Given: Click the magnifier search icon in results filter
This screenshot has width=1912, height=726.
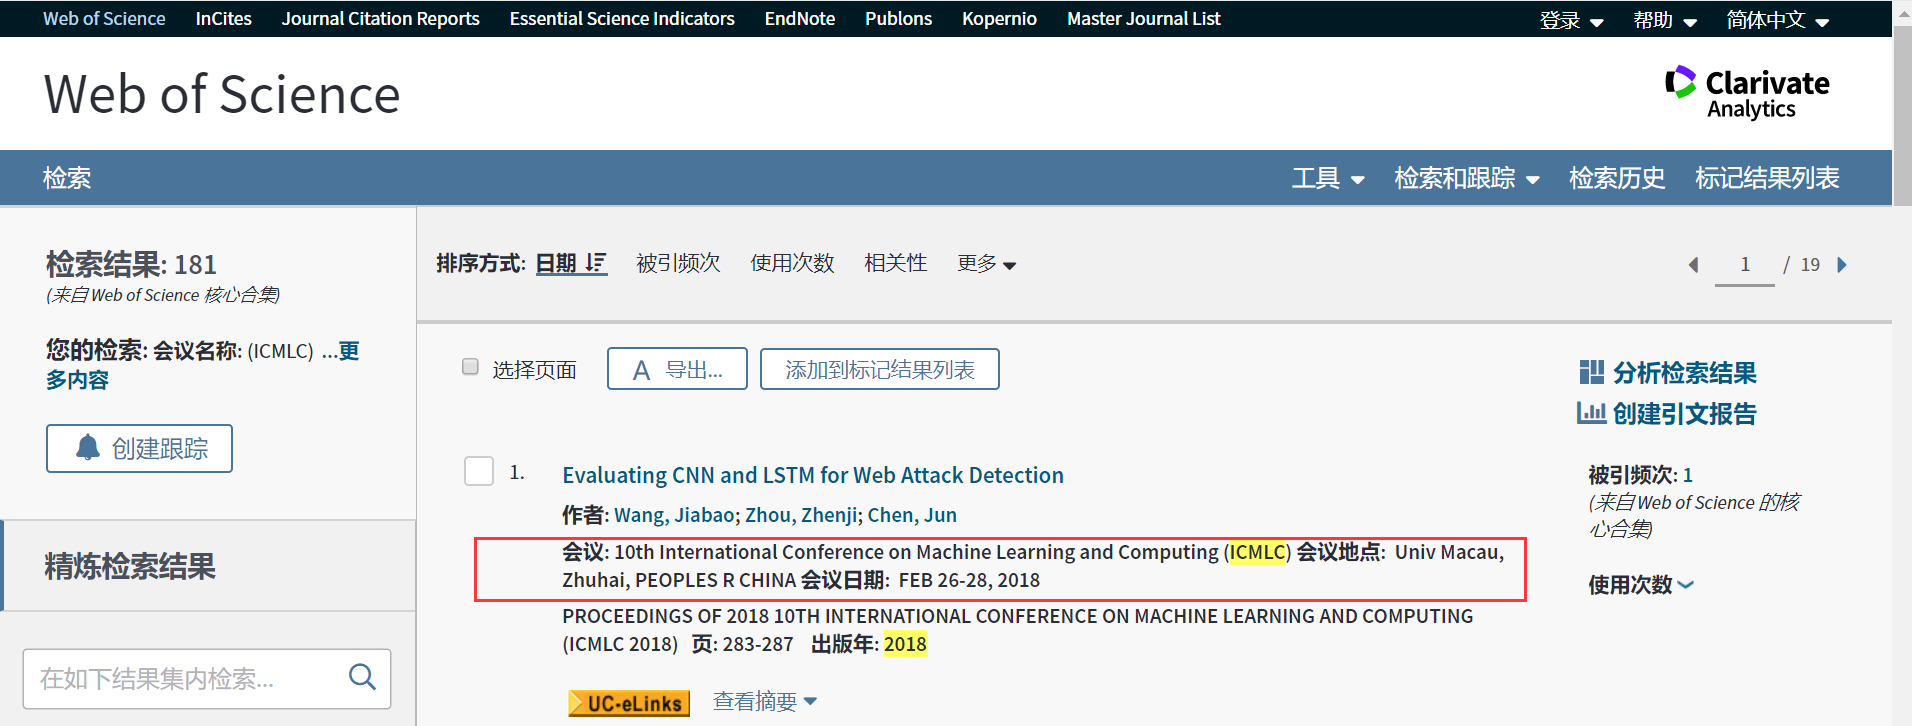Looking at the screenshot, I should pyautogui.click(x=362, y=677).
